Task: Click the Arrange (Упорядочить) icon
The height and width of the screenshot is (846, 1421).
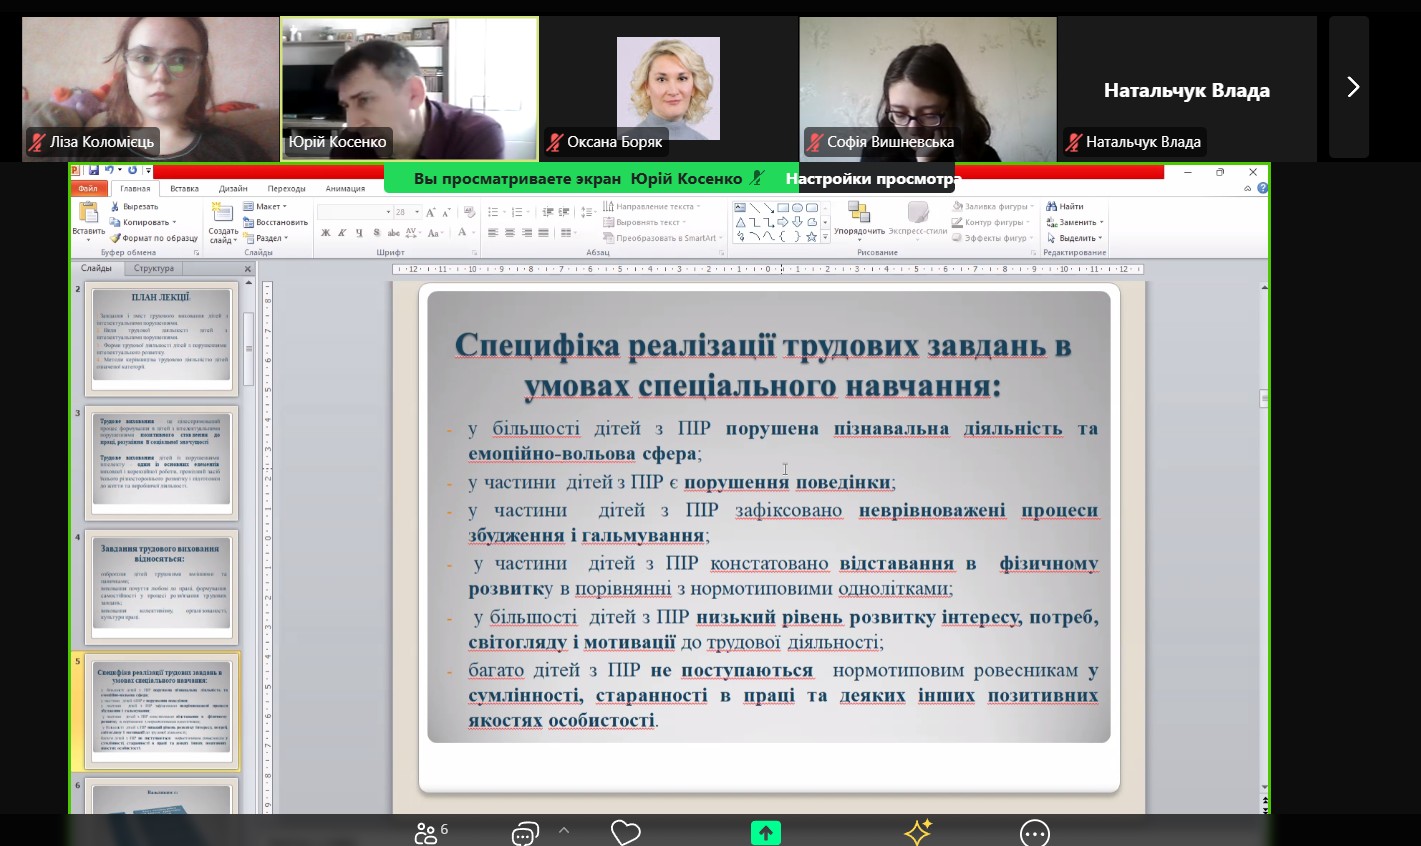Action: [859, 215]
